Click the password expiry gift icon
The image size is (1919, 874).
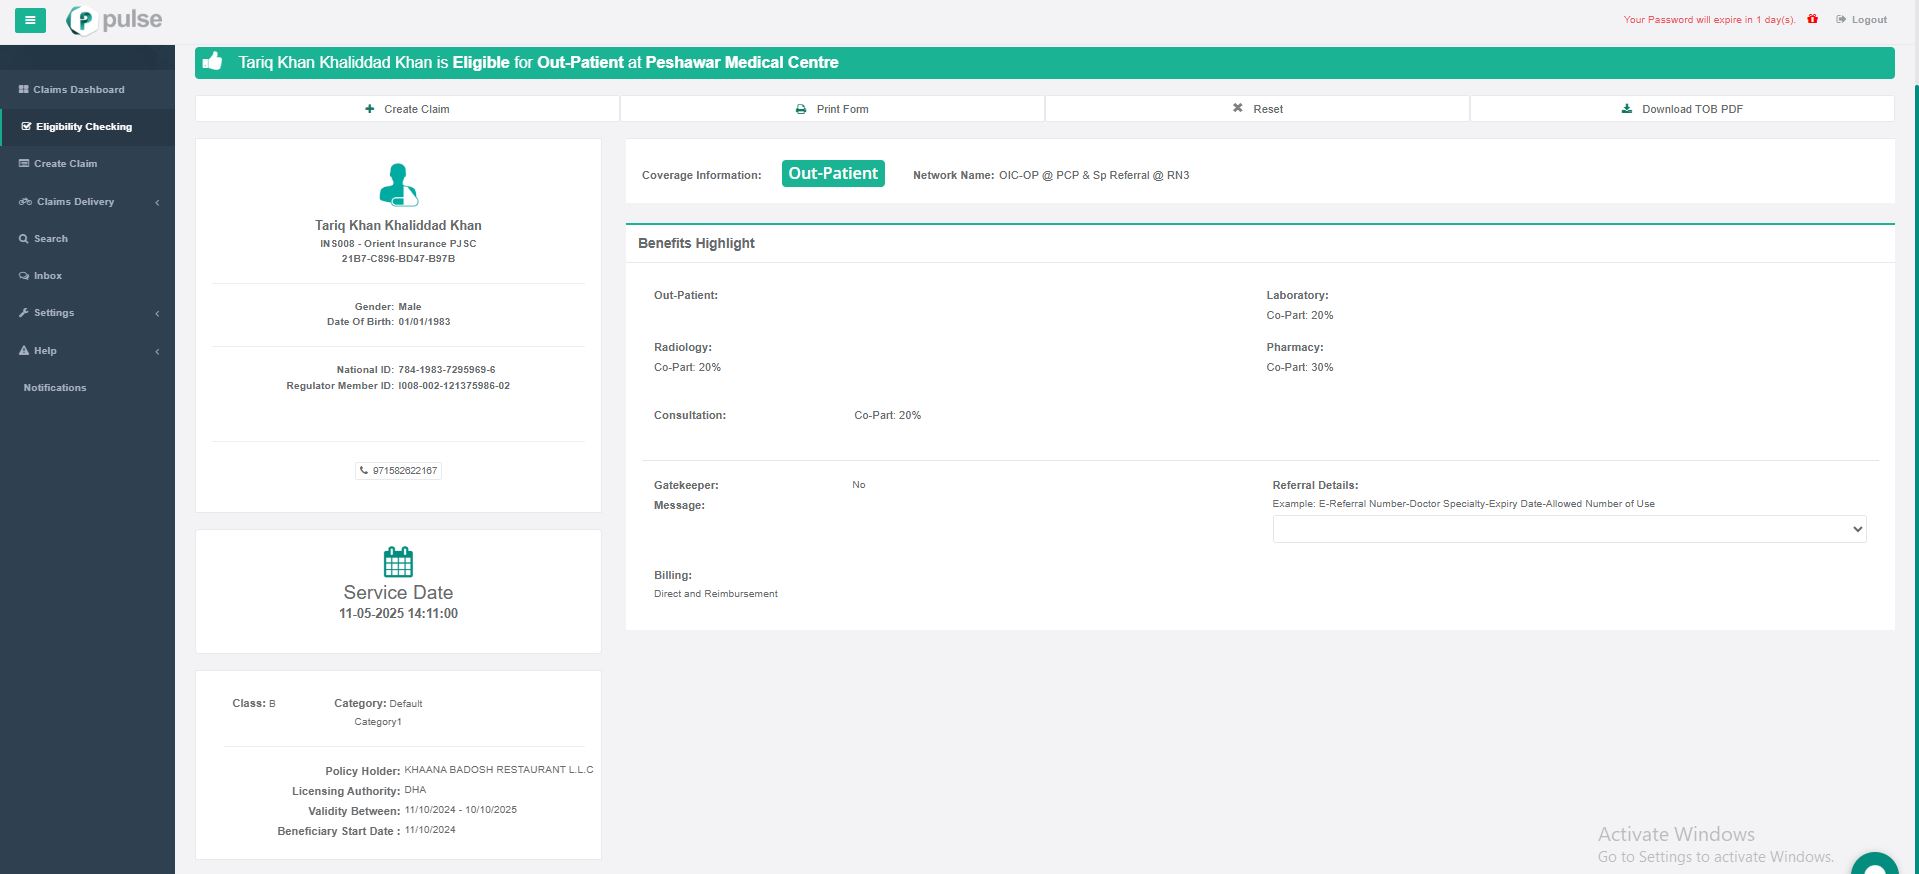point(1812,19)
